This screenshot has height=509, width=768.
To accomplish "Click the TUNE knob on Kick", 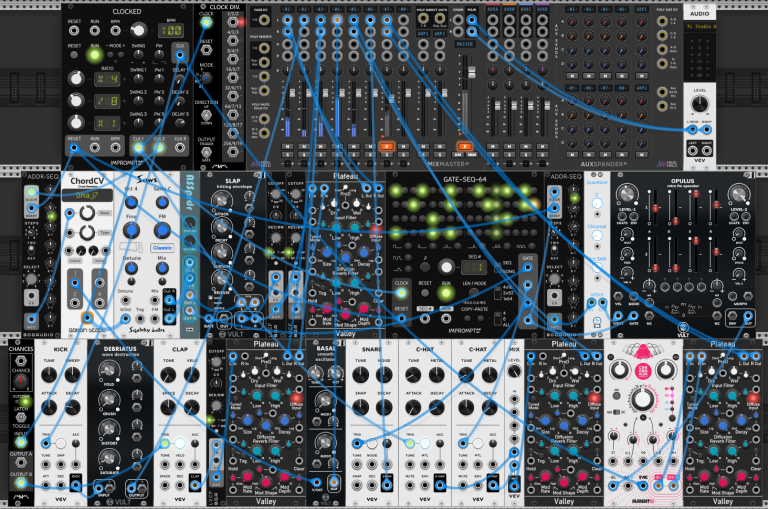I will click(x=49, y=375).
